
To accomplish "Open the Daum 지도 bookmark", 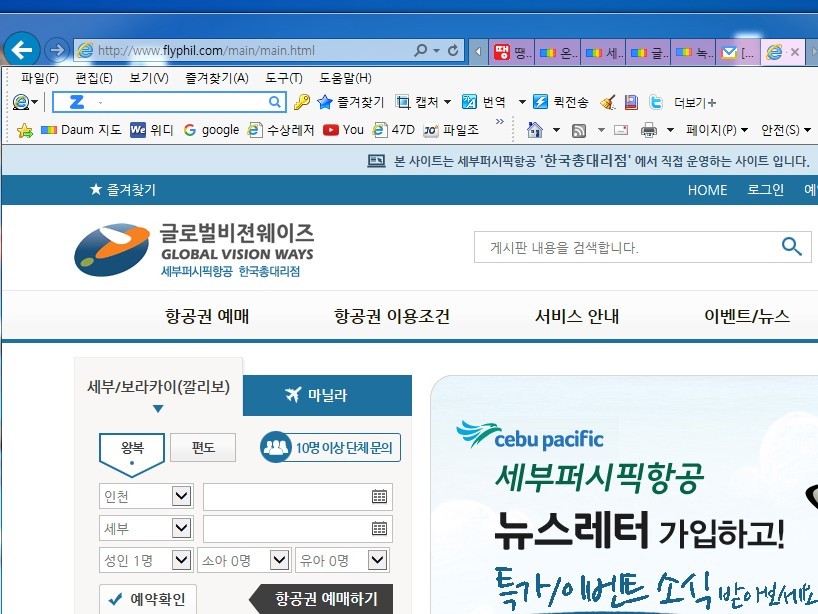I will [81, 129].
